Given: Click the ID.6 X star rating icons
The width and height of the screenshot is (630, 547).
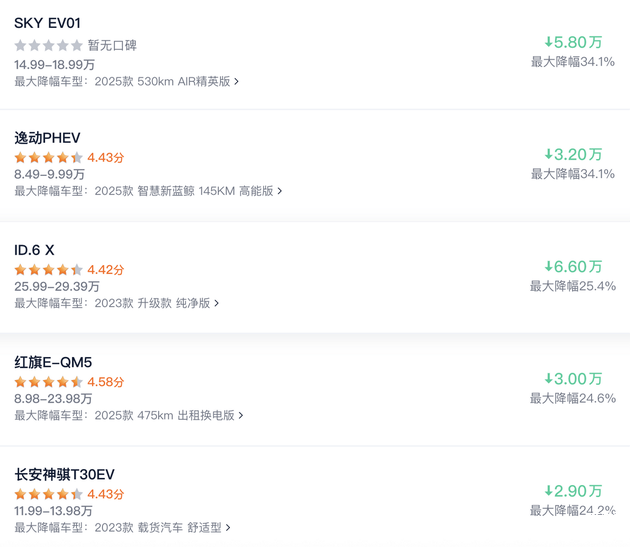Looking at the screenshot, I should point(48,269).
